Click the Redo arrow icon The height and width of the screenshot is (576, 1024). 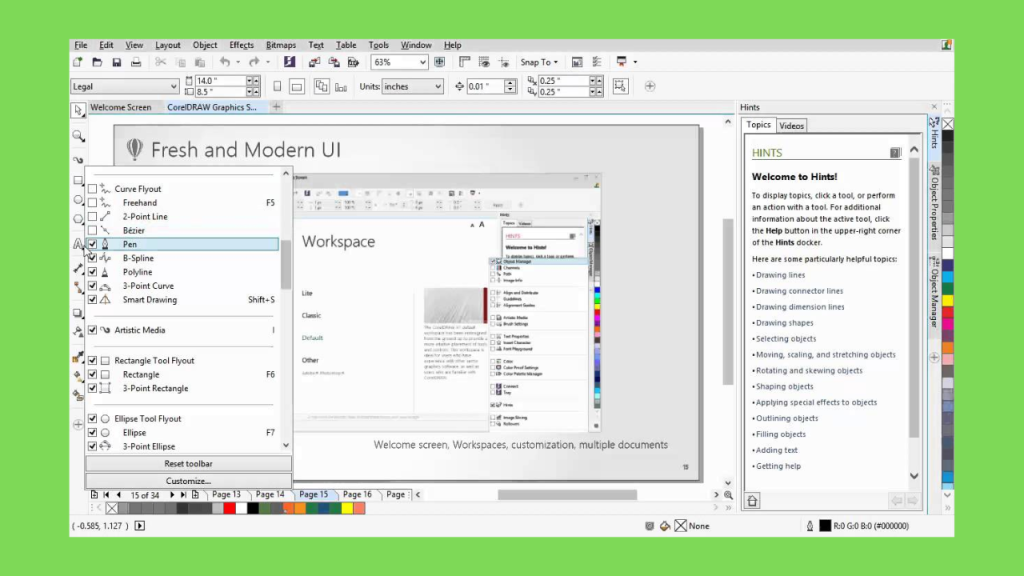254,62
